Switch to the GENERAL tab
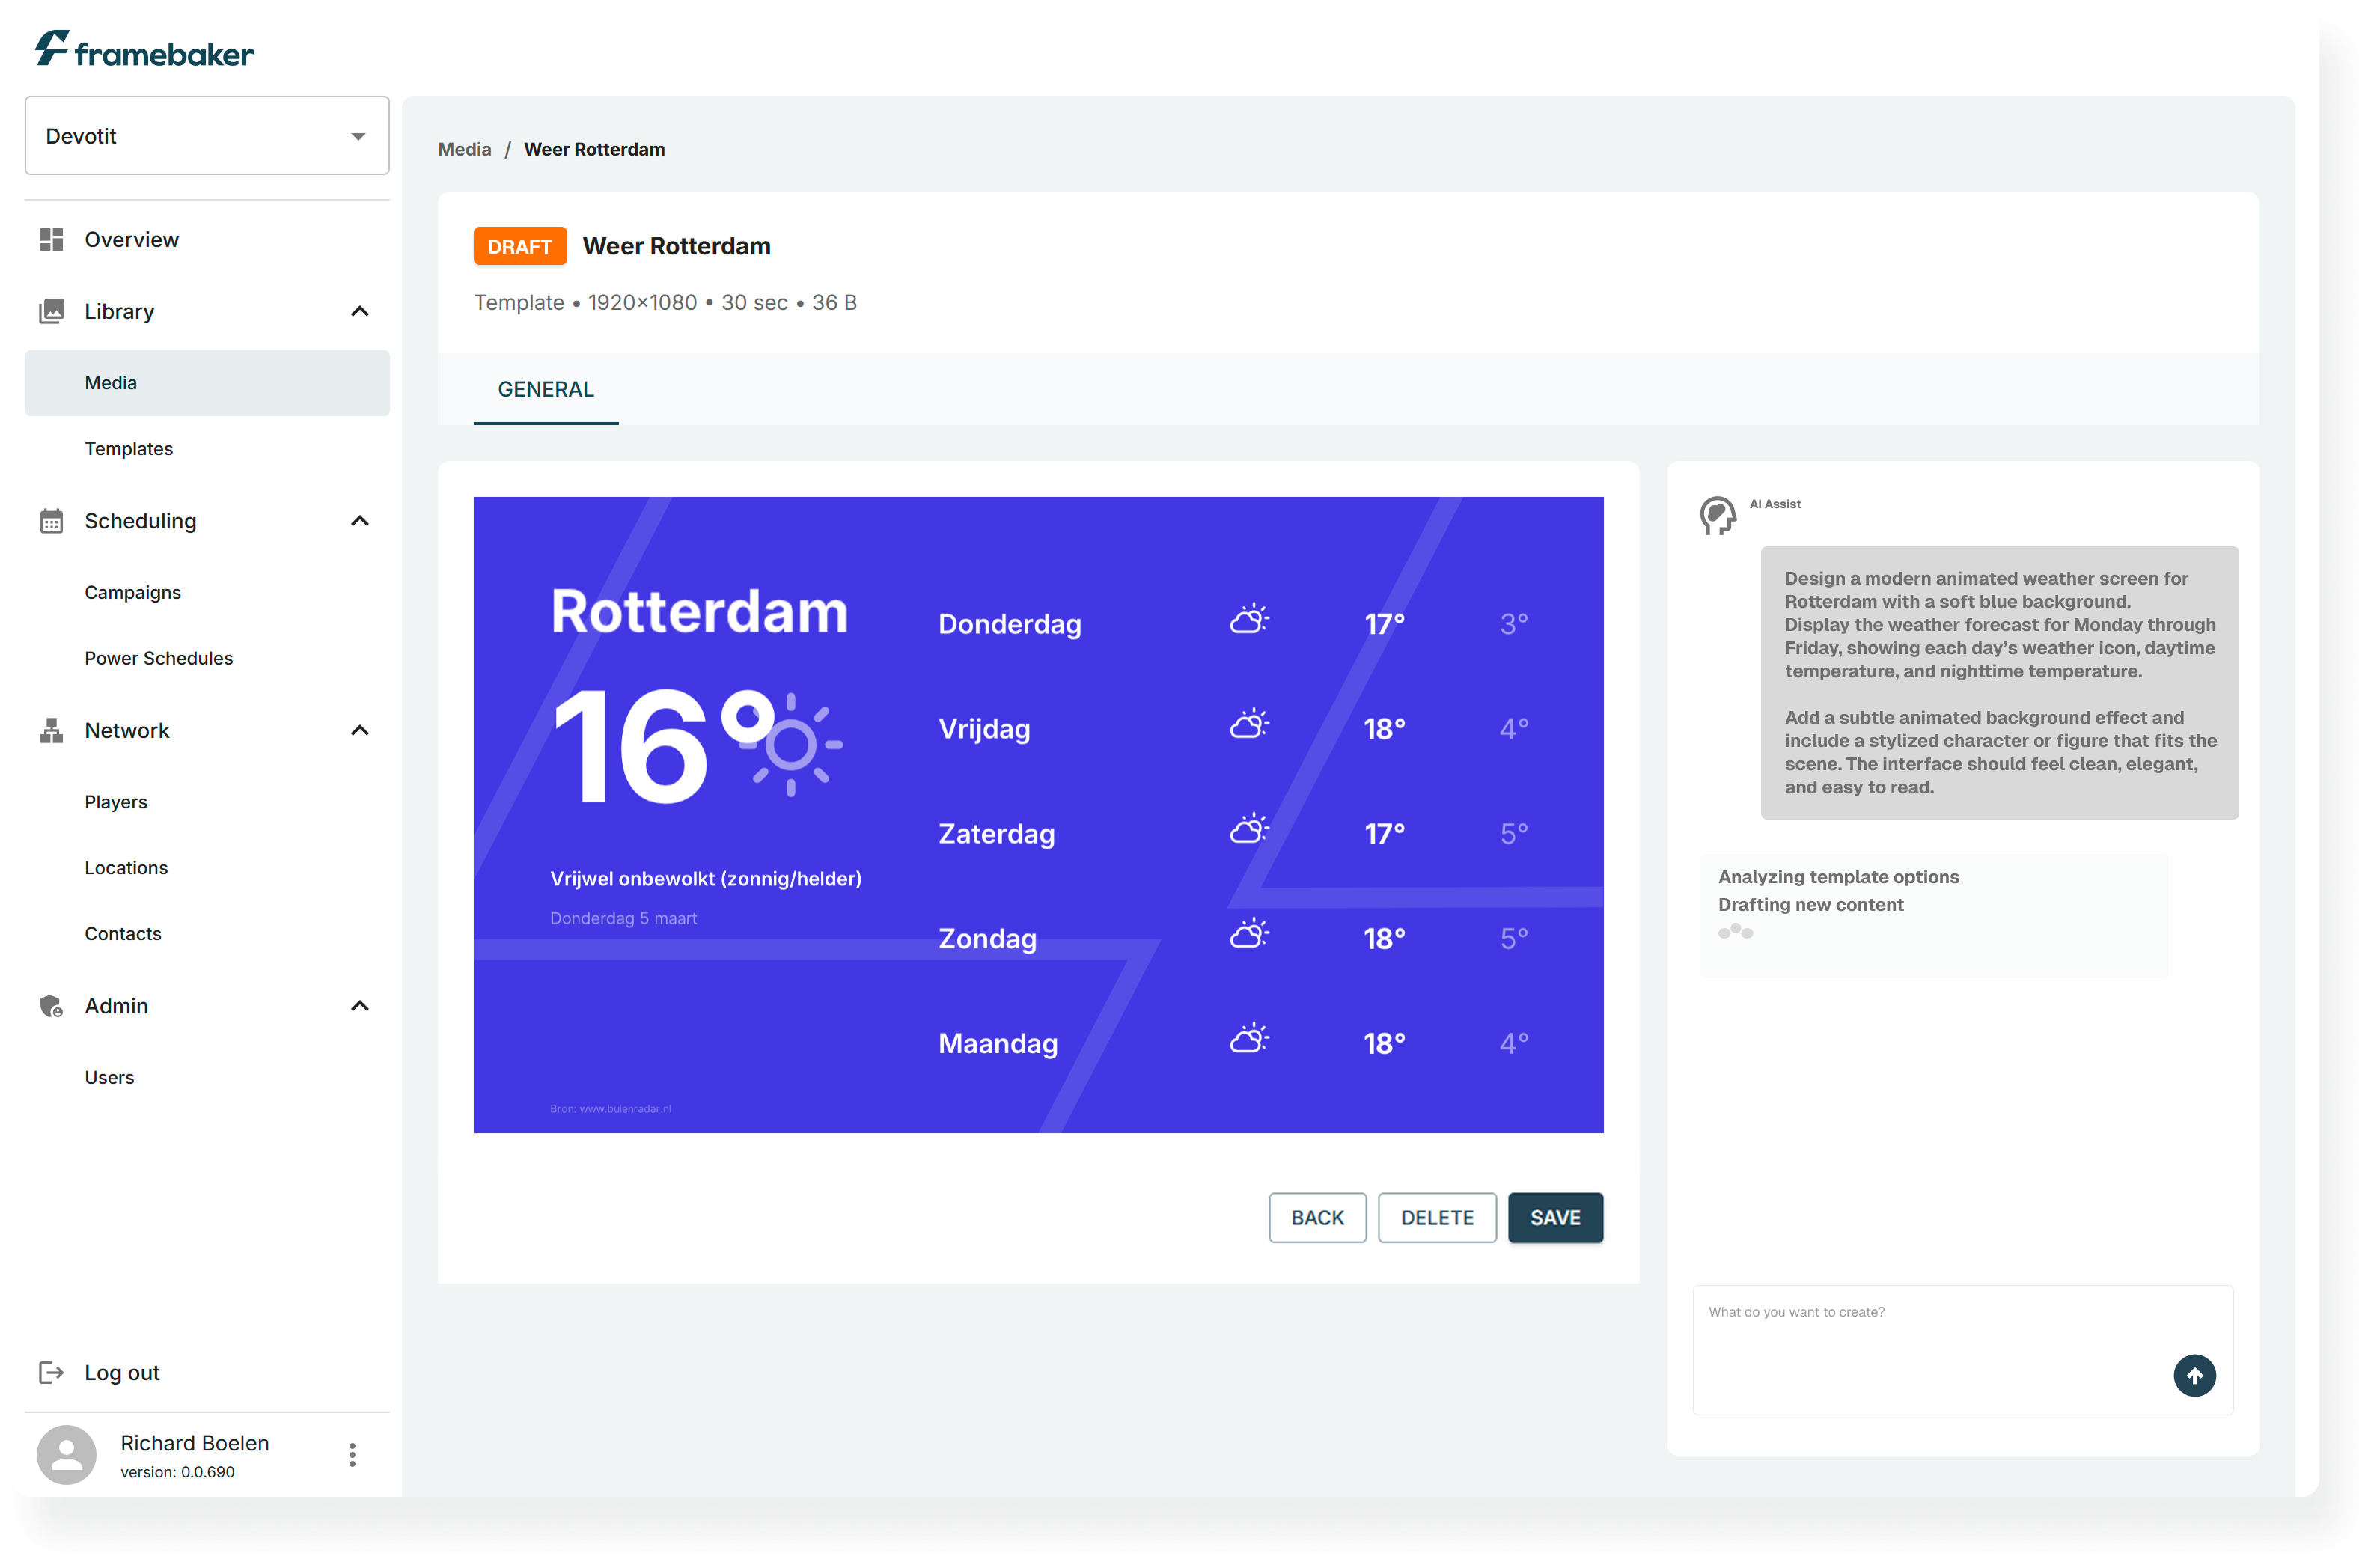 [545, 390]
